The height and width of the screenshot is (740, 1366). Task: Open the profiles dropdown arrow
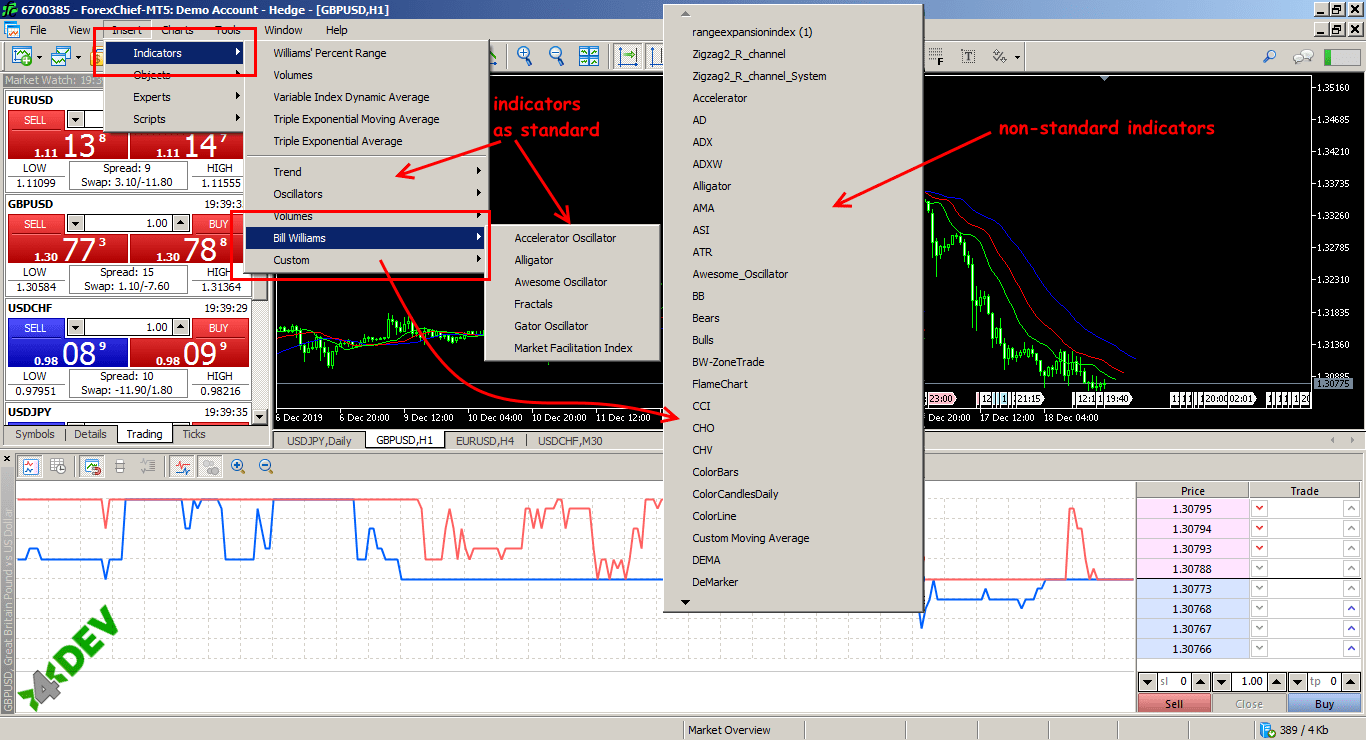point(79,57)
